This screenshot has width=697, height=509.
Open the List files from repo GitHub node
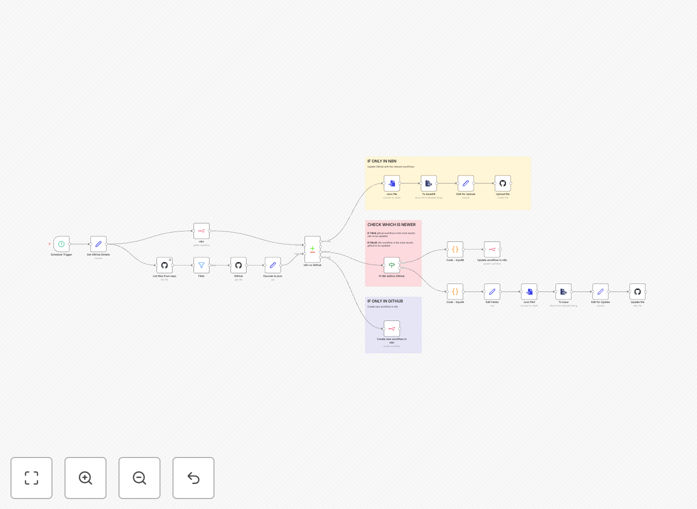pos(164,265)
